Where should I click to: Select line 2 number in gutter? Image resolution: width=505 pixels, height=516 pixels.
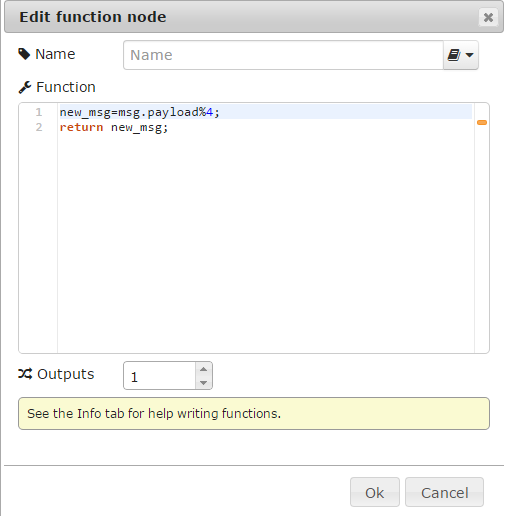[x=39, y=127]
